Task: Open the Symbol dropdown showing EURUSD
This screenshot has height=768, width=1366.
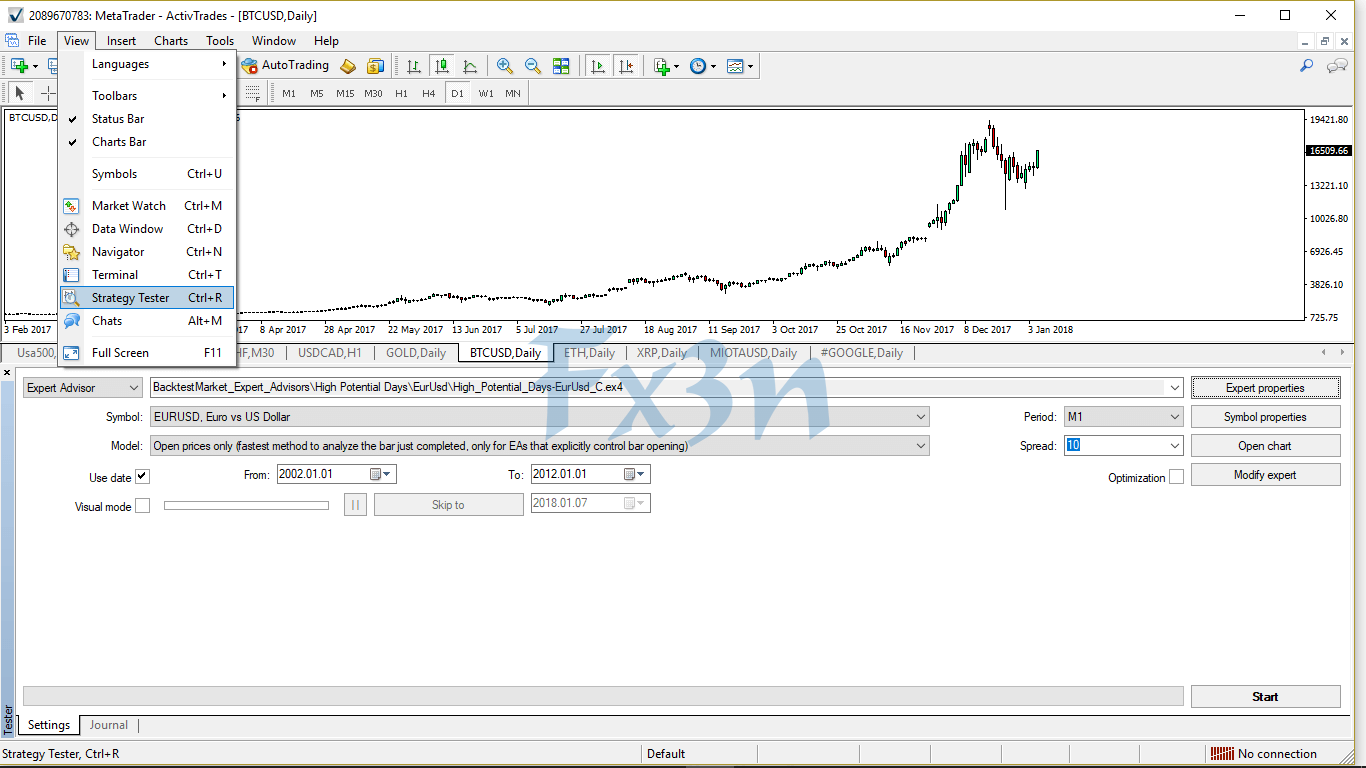Action: pyautogui.click(x=923, y=416)
